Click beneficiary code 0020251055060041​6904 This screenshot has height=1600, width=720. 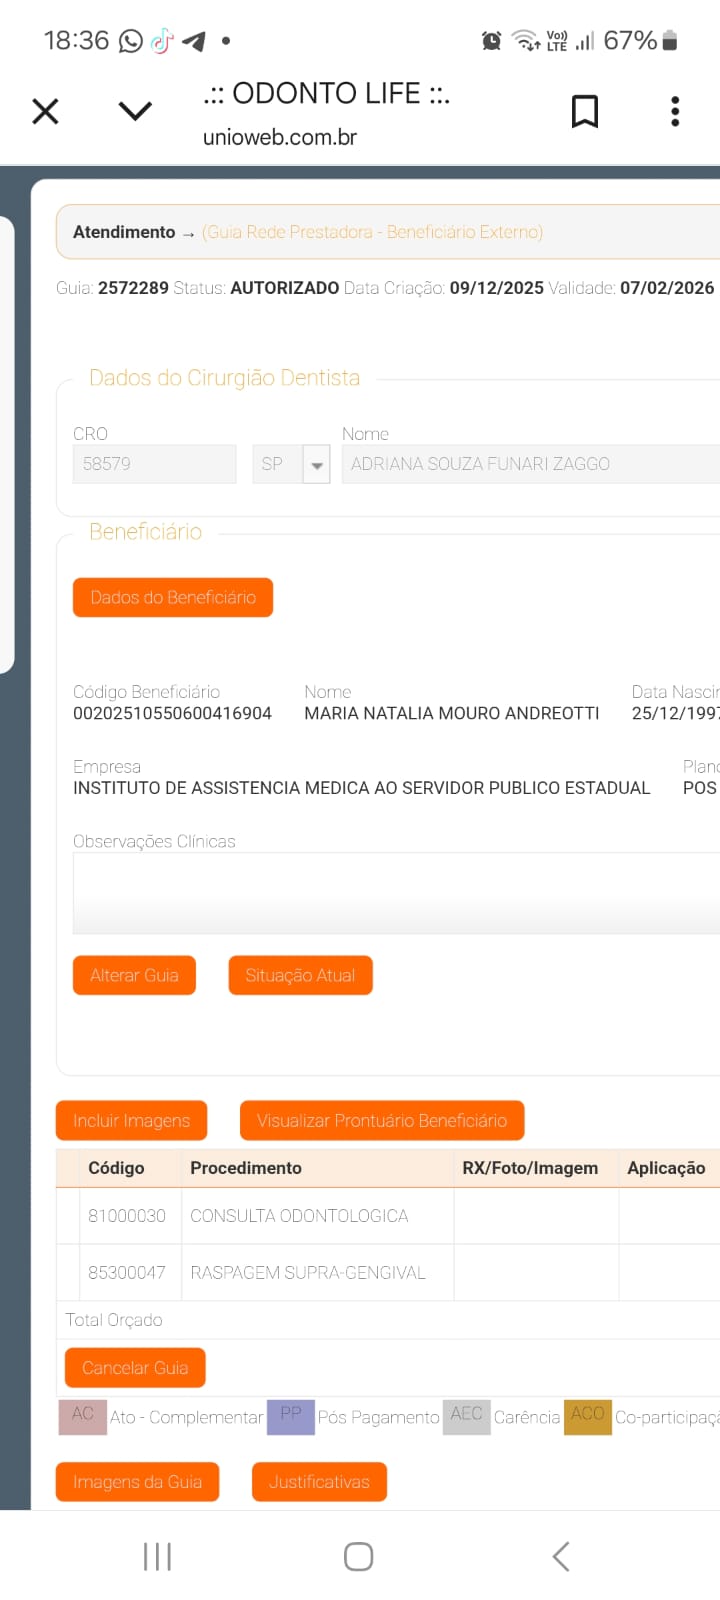click(x=172, y=713)
